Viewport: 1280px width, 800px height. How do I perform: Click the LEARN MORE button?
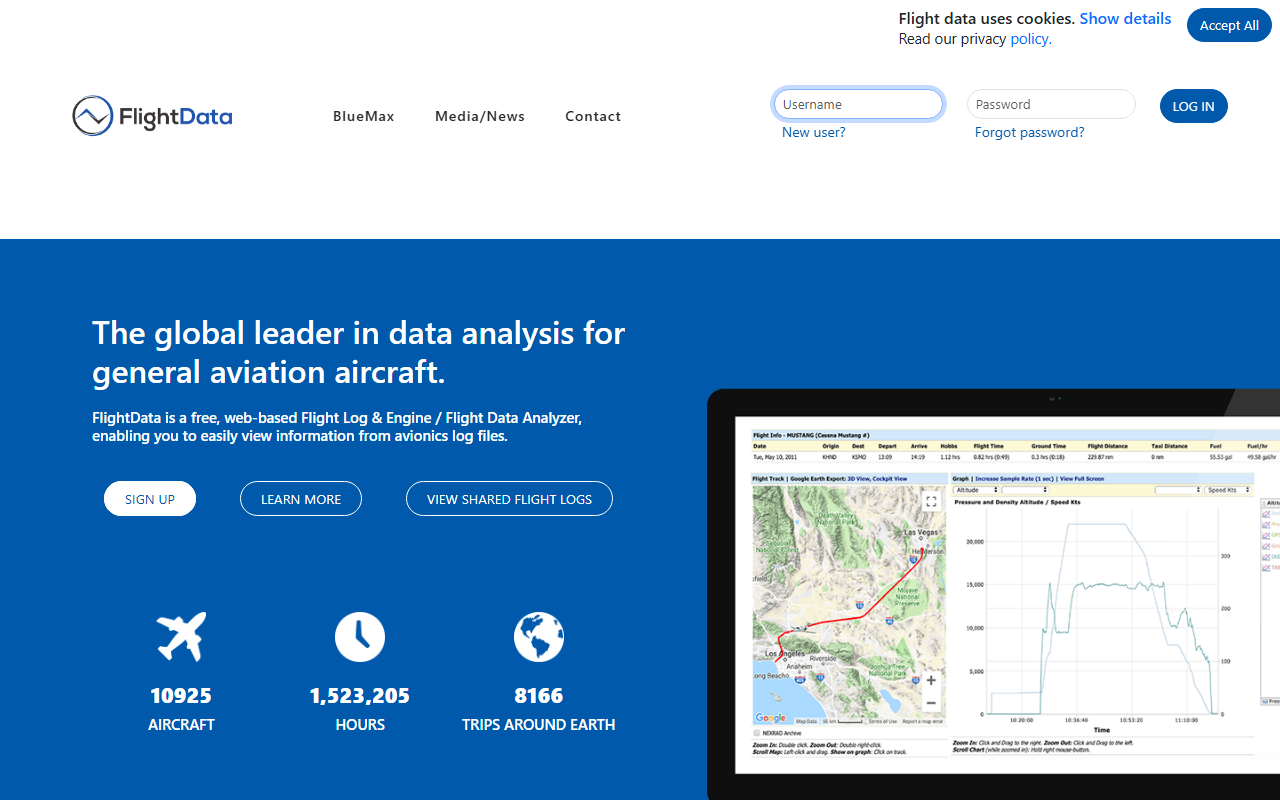(301, 499)
